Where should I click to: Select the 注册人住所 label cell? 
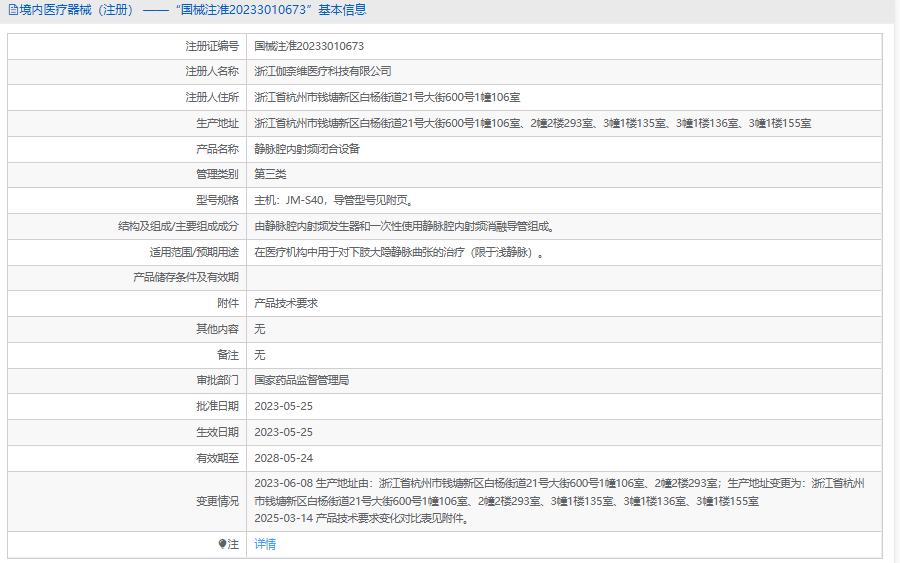[x=212, y=97]
